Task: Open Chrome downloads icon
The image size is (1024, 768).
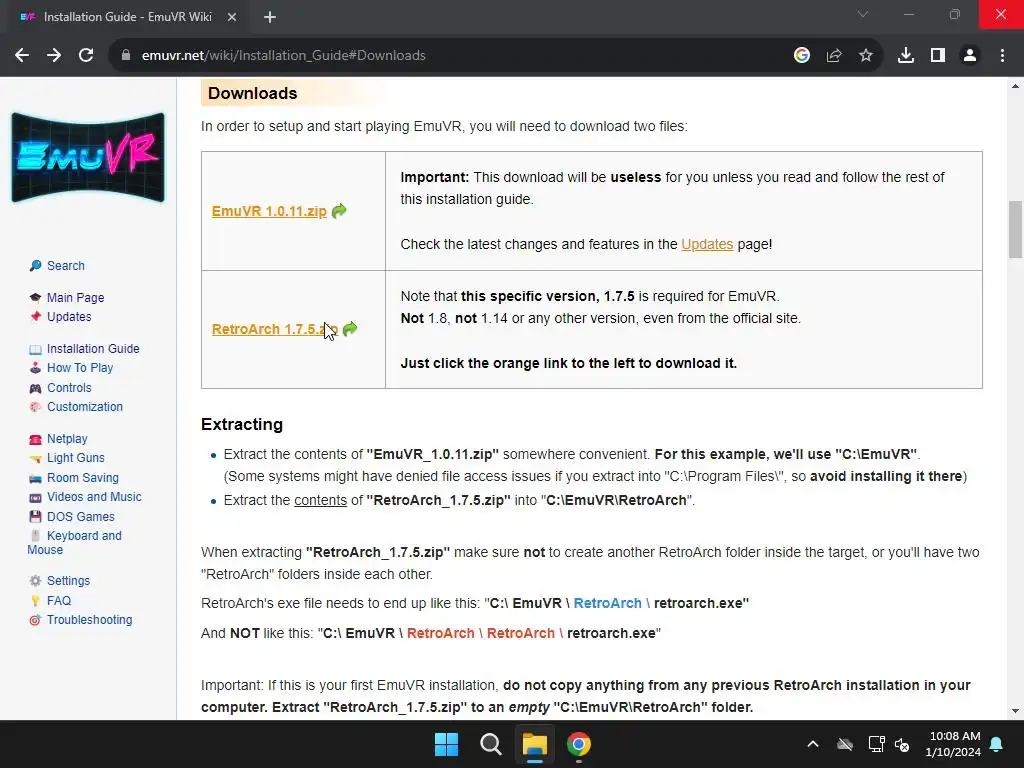Action: coord(906,56)
